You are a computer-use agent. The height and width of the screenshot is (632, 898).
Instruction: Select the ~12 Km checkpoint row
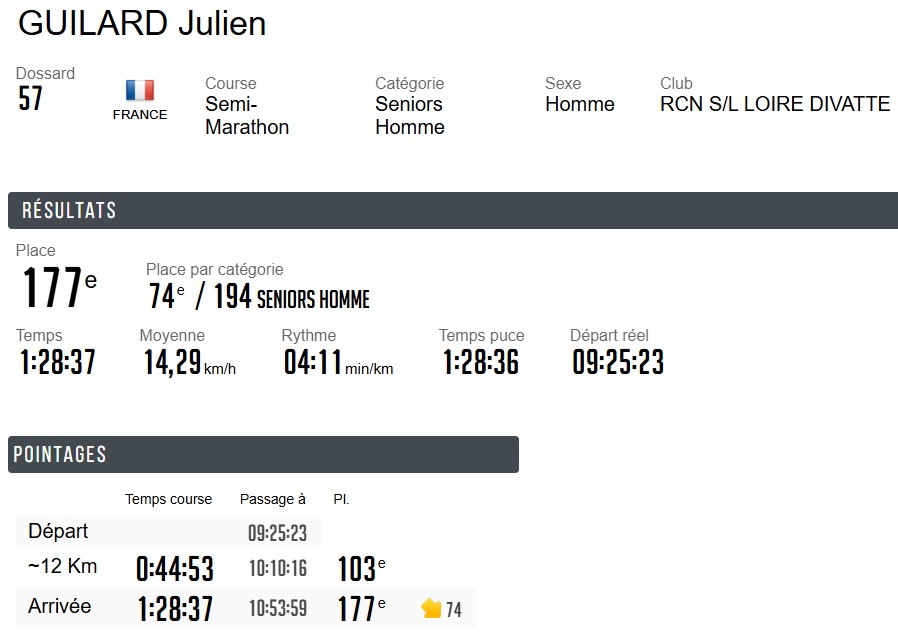(x=63, y=567)
